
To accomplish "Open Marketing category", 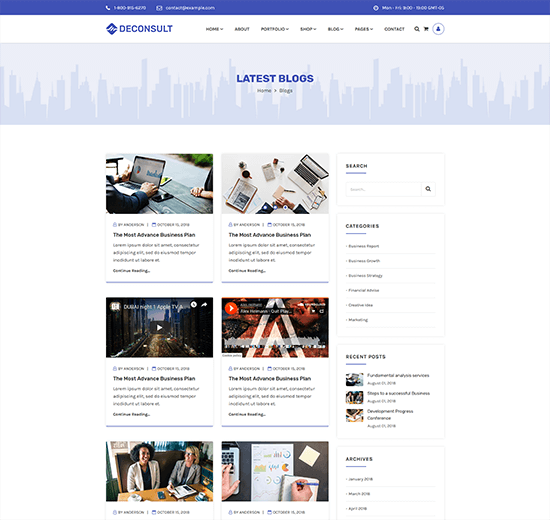I will (358, 320).
